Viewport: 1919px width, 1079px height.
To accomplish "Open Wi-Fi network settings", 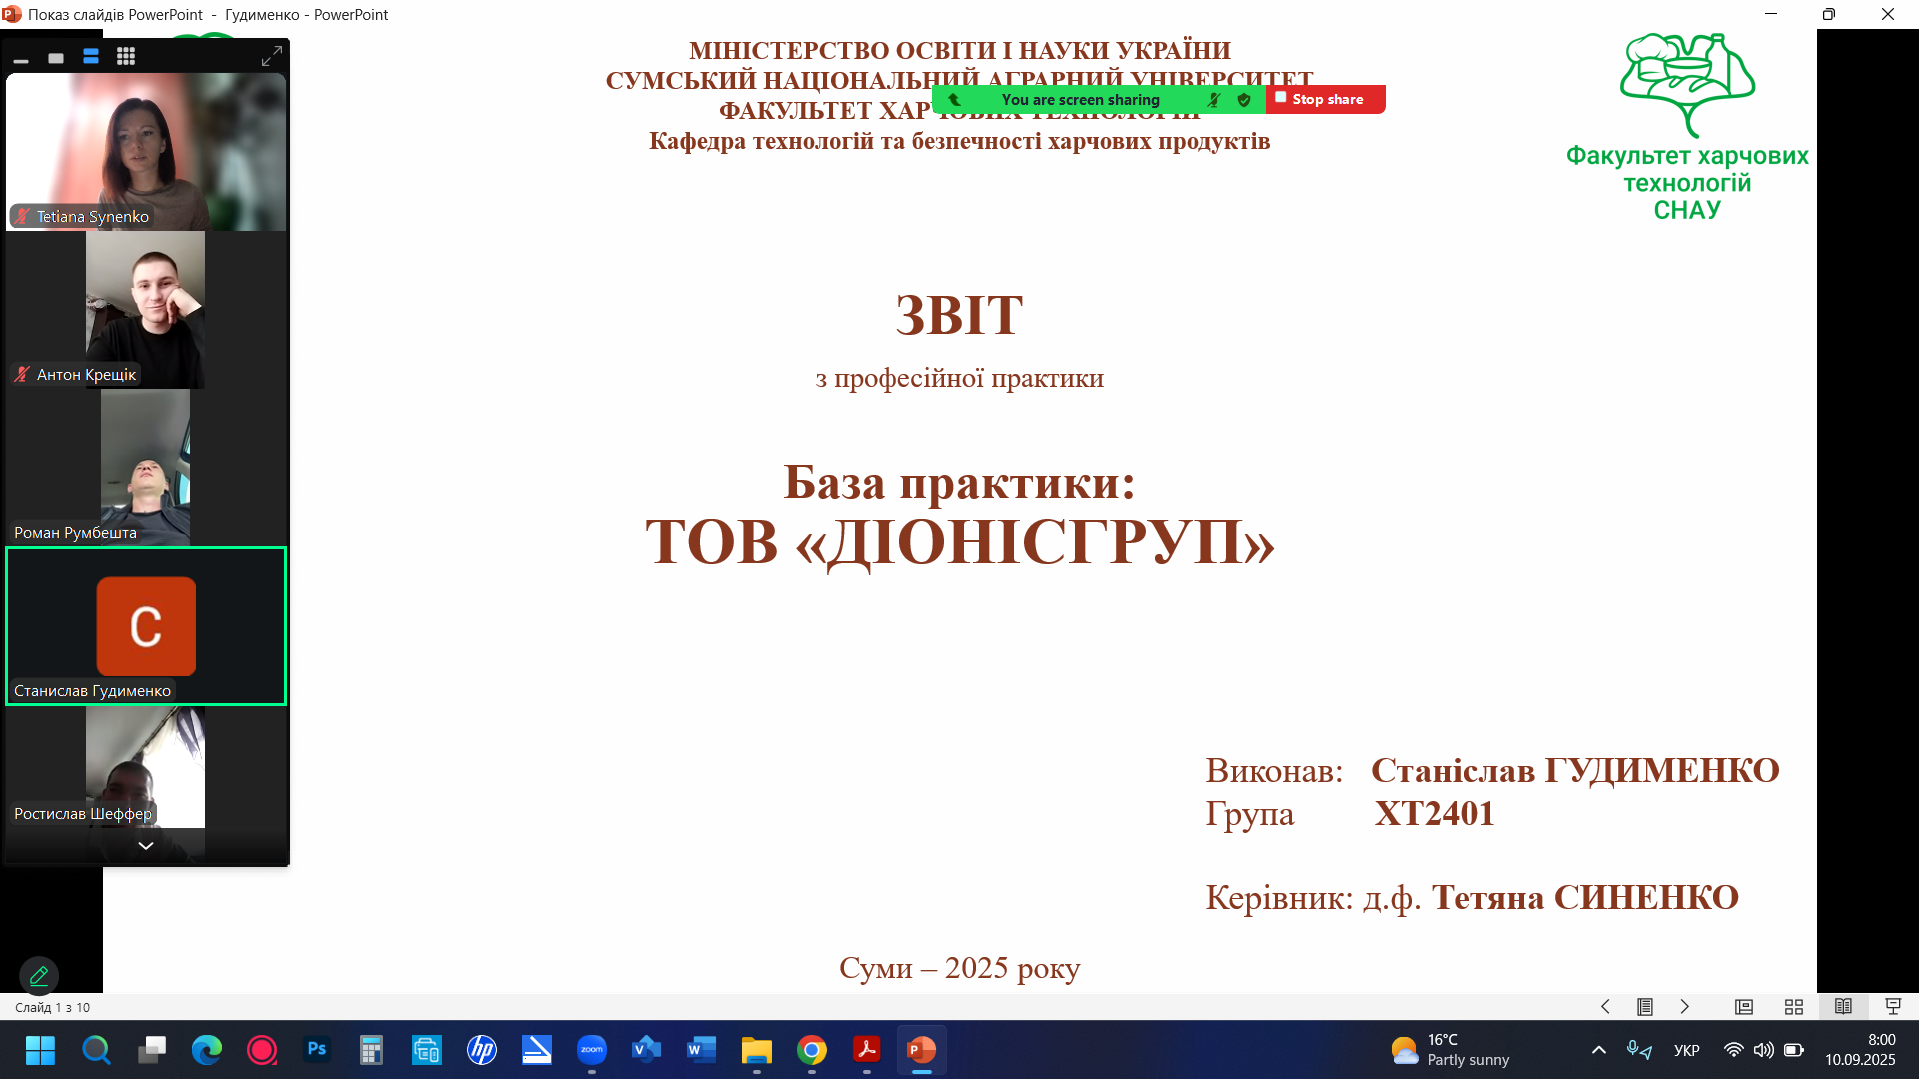I will pos(1734,1050).
